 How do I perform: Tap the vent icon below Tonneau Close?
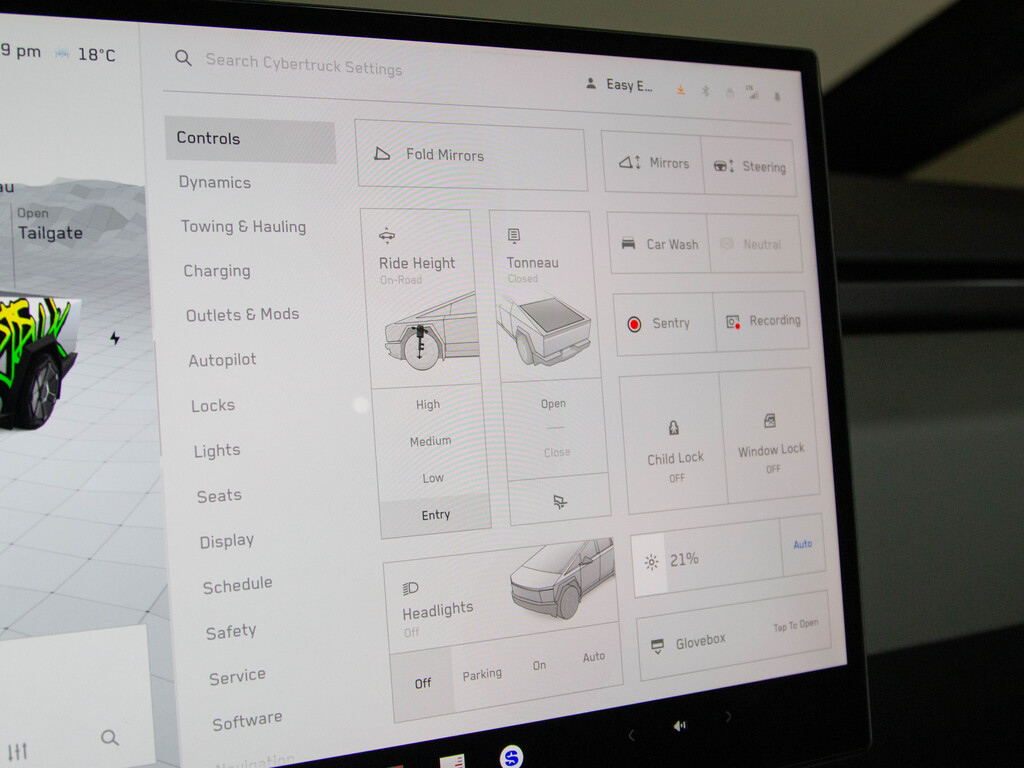tap(560, 502)
